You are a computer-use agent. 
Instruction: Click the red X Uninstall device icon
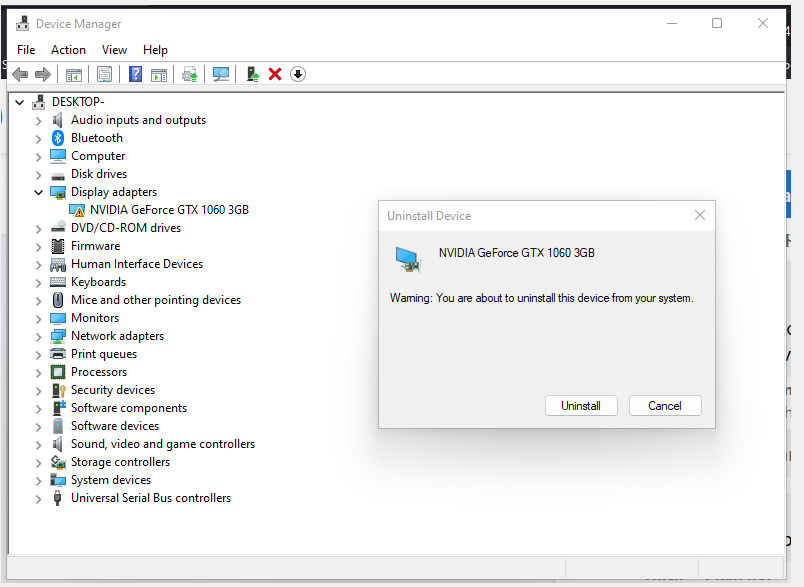tap(275, 74)
